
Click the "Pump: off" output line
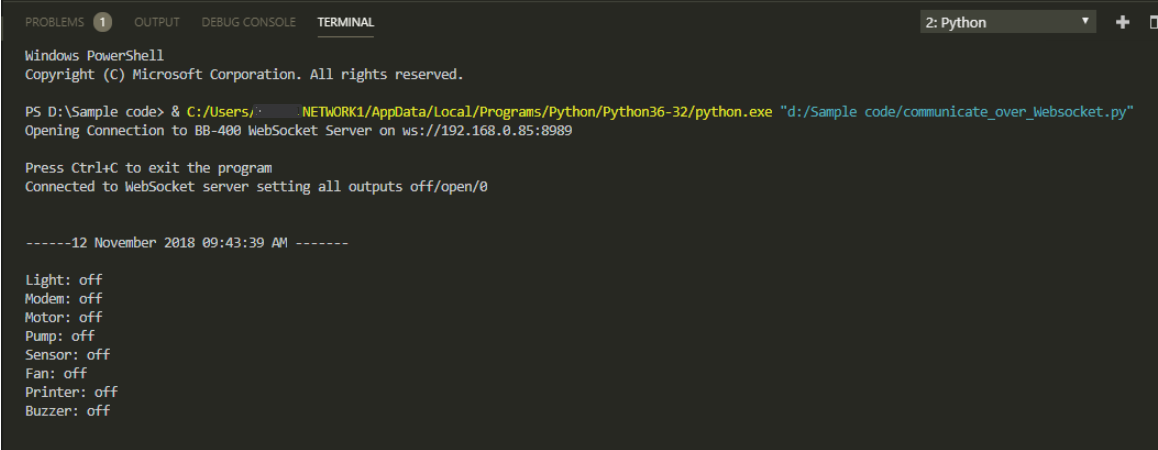[60, 336]
